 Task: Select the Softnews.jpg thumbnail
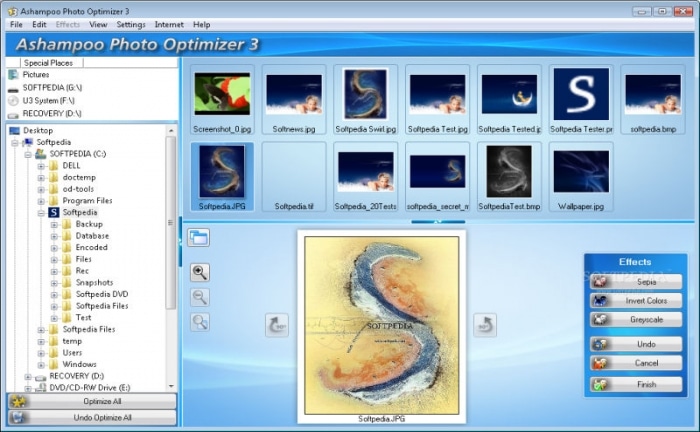tap(294, 100)
